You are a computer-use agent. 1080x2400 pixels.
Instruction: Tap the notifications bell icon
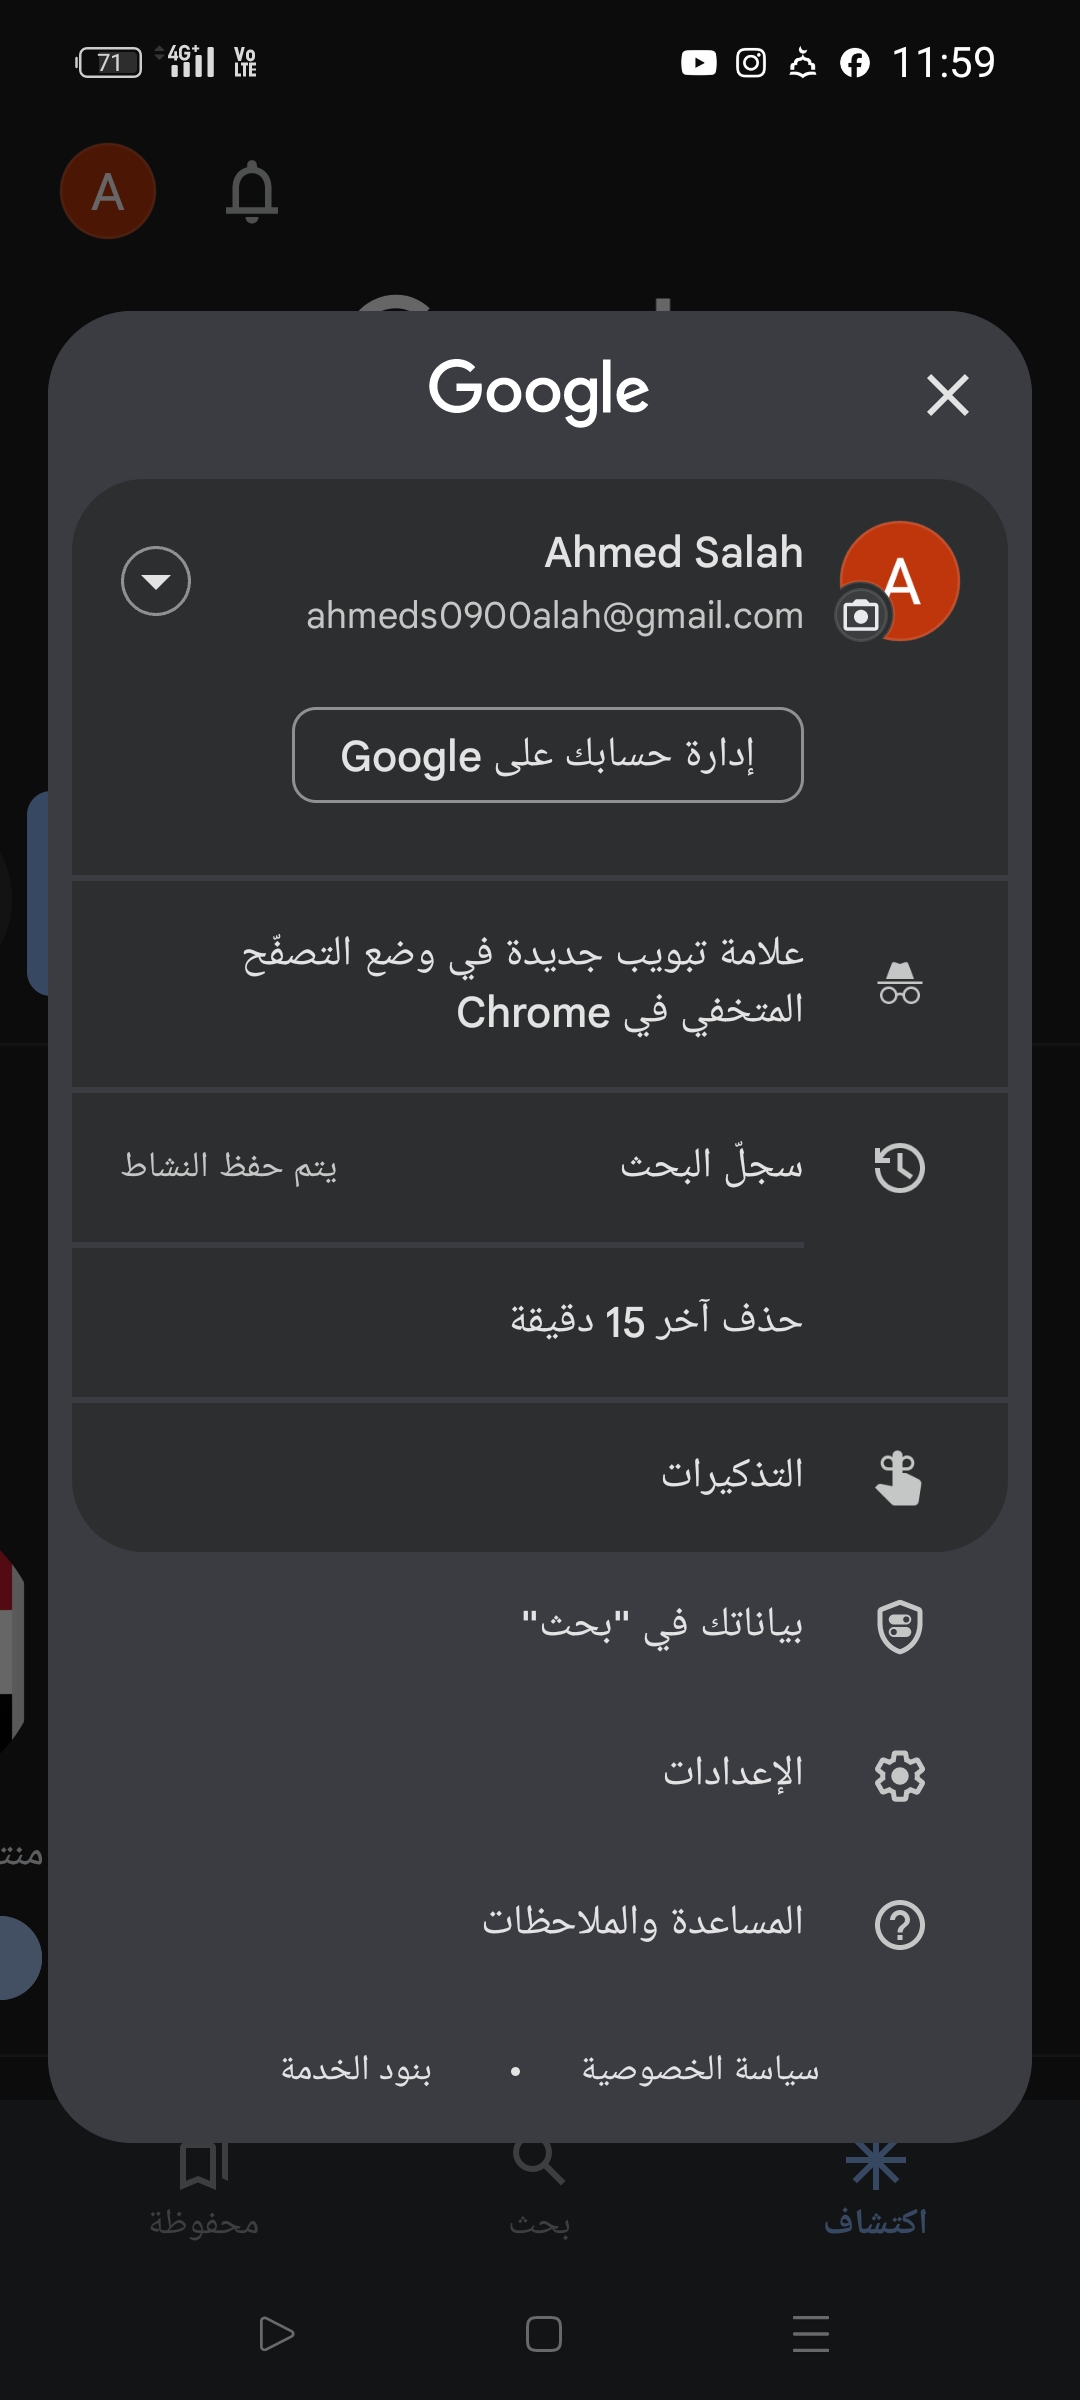(251, 191)
